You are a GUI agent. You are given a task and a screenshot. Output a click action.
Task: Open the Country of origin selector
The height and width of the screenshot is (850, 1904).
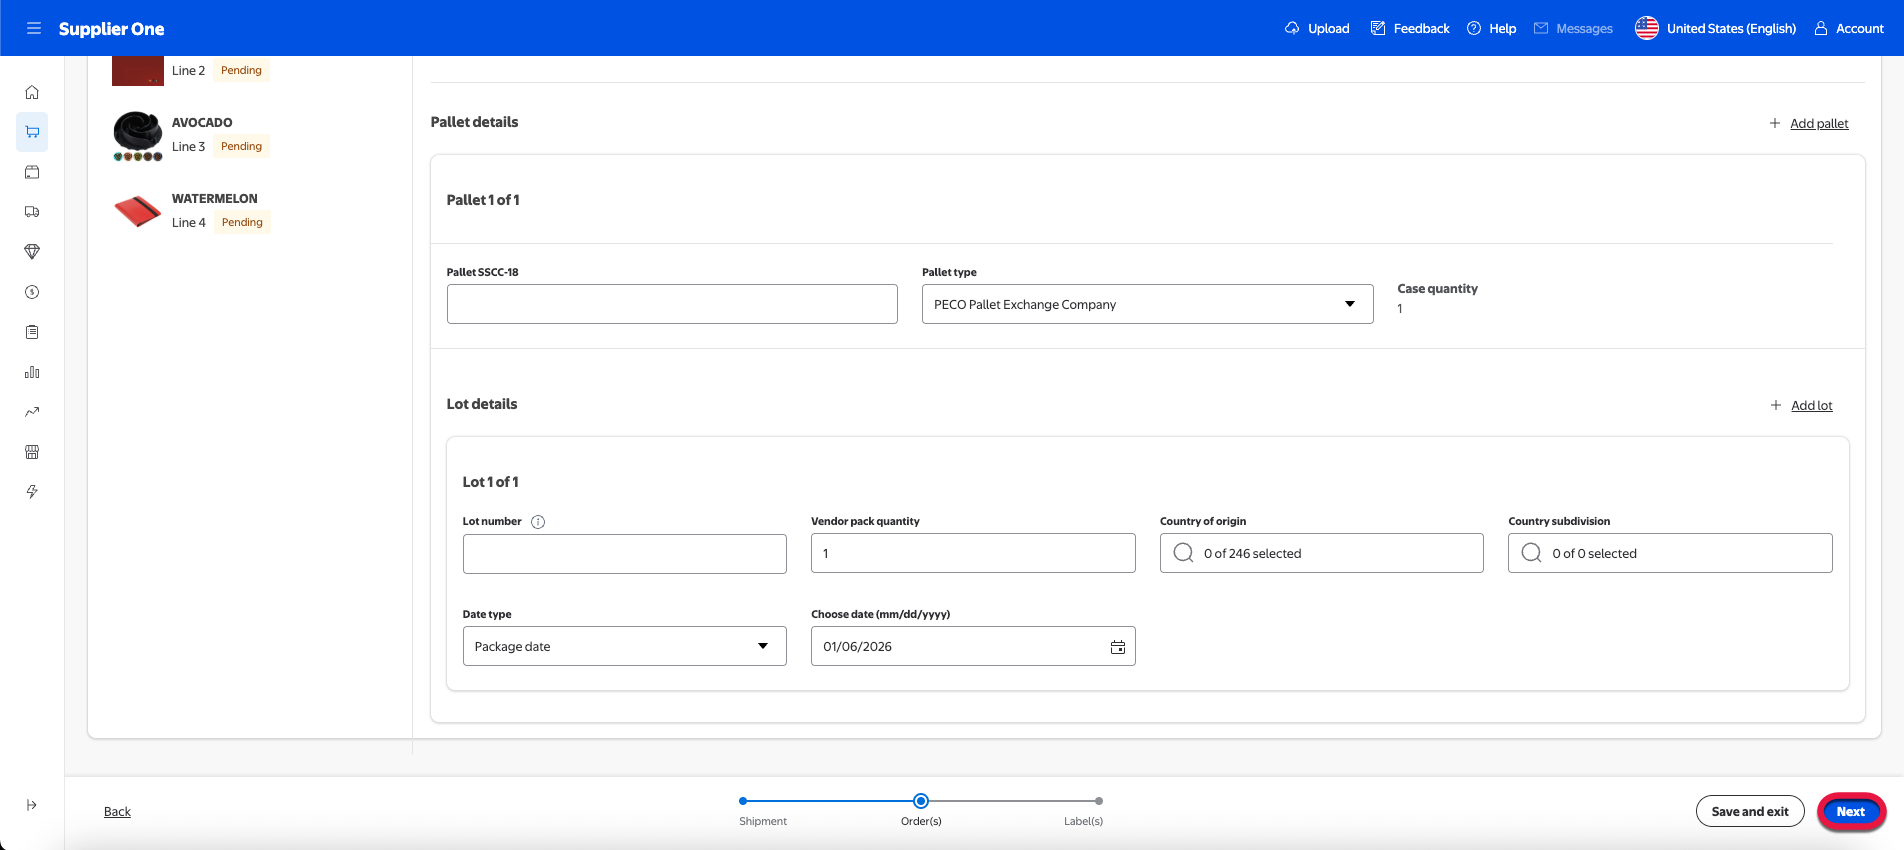coord(1320,553)
